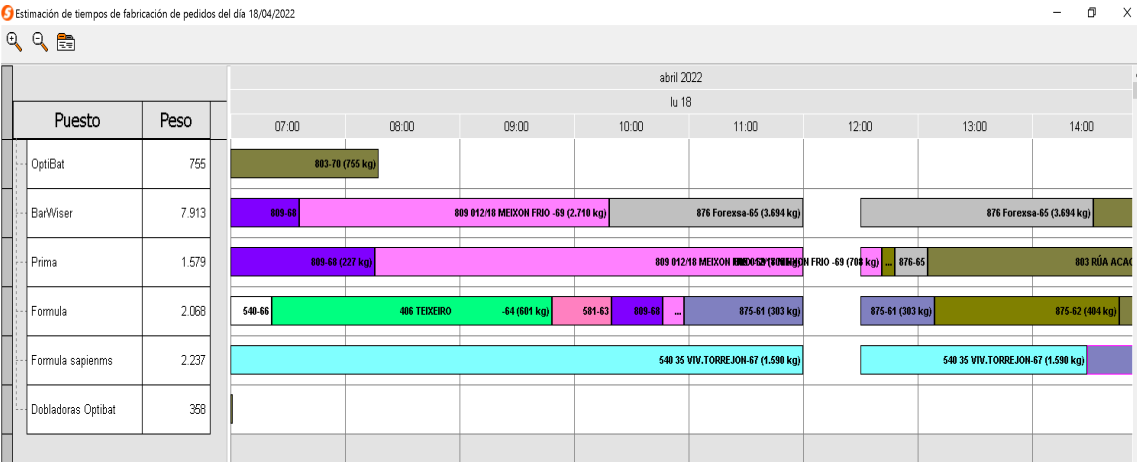This screenshot has height=464, width=1137.
Task: Select the Peso column header
Action: click(176, 121)
